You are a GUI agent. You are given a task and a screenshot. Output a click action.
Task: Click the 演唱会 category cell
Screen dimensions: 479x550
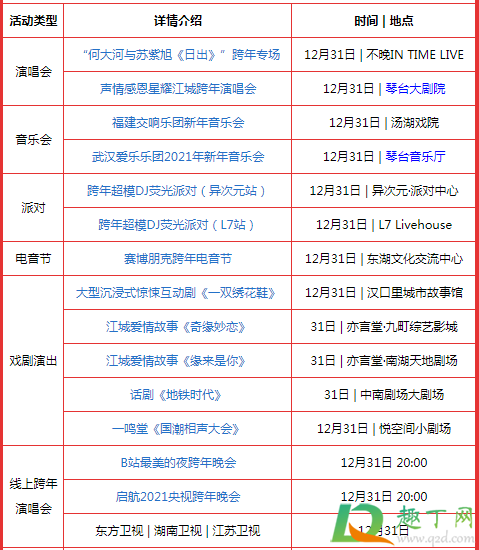33,72
